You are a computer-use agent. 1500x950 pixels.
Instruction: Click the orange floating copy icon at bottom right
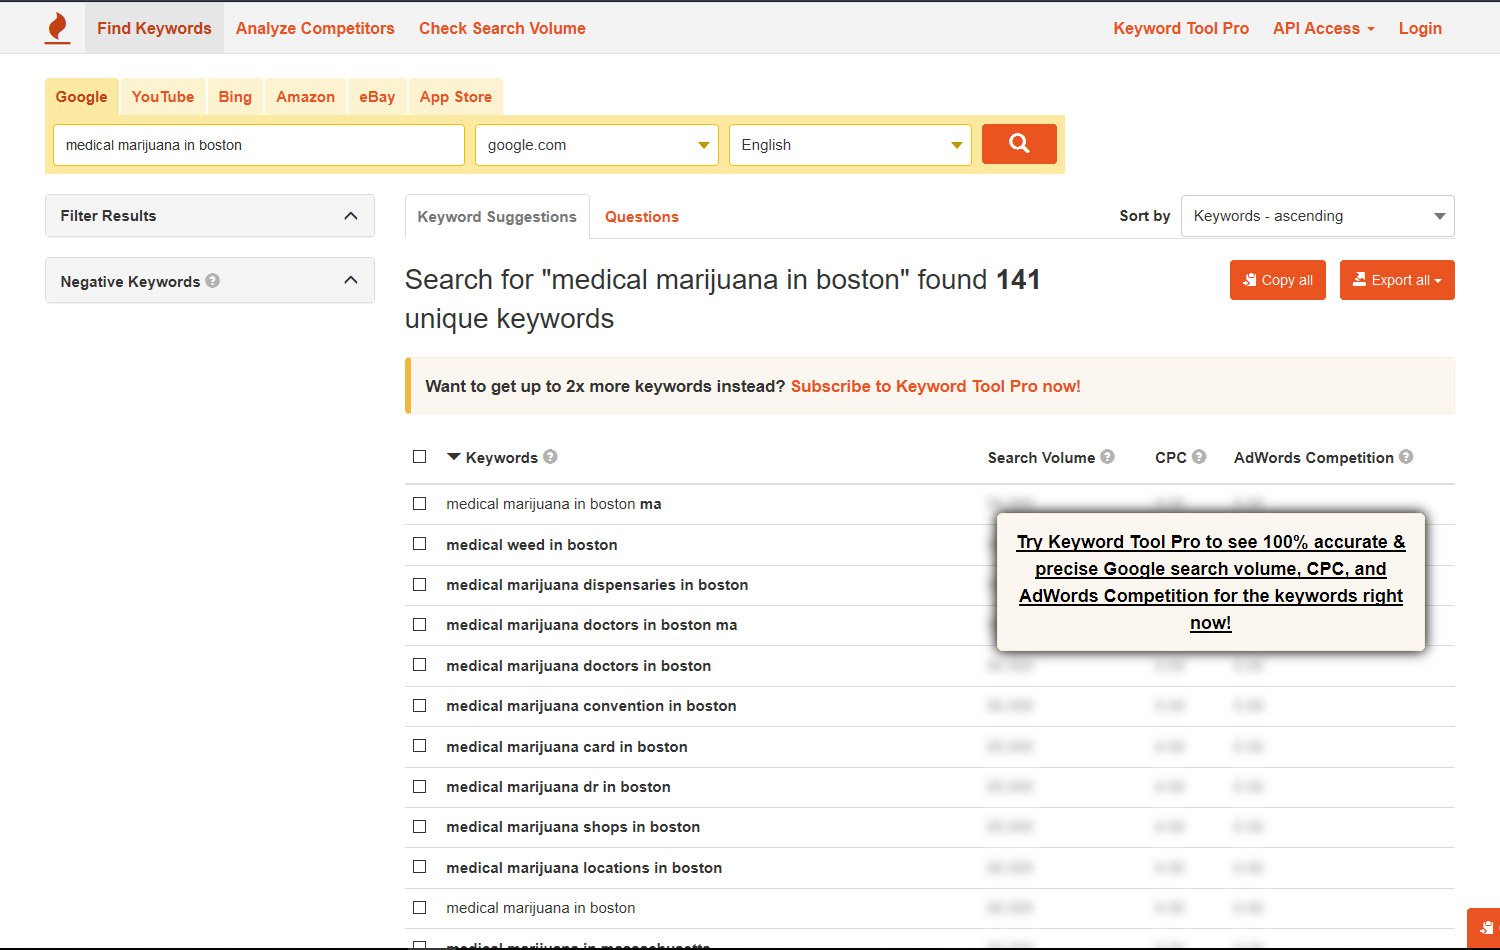(x=1485, y=929)
